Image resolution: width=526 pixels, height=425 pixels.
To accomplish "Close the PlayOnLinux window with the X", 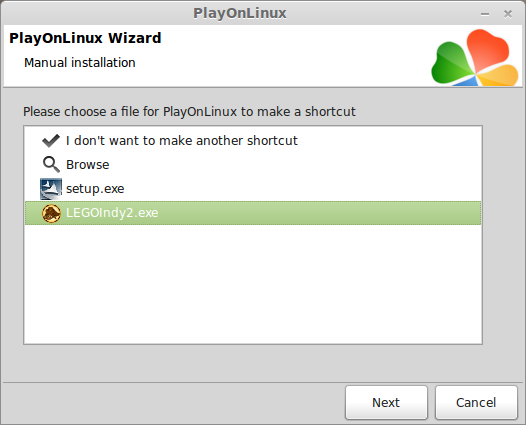I will pyautogui.click(x=508, y=14).
